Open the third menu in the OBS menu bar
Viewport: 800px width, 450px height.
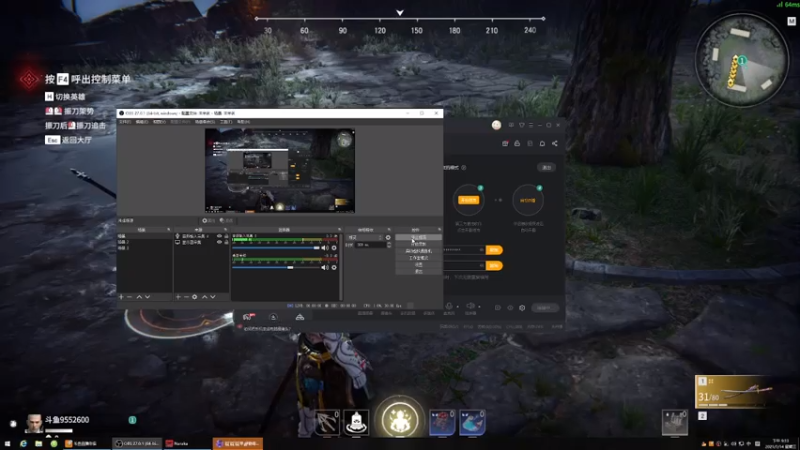[159, 122]
